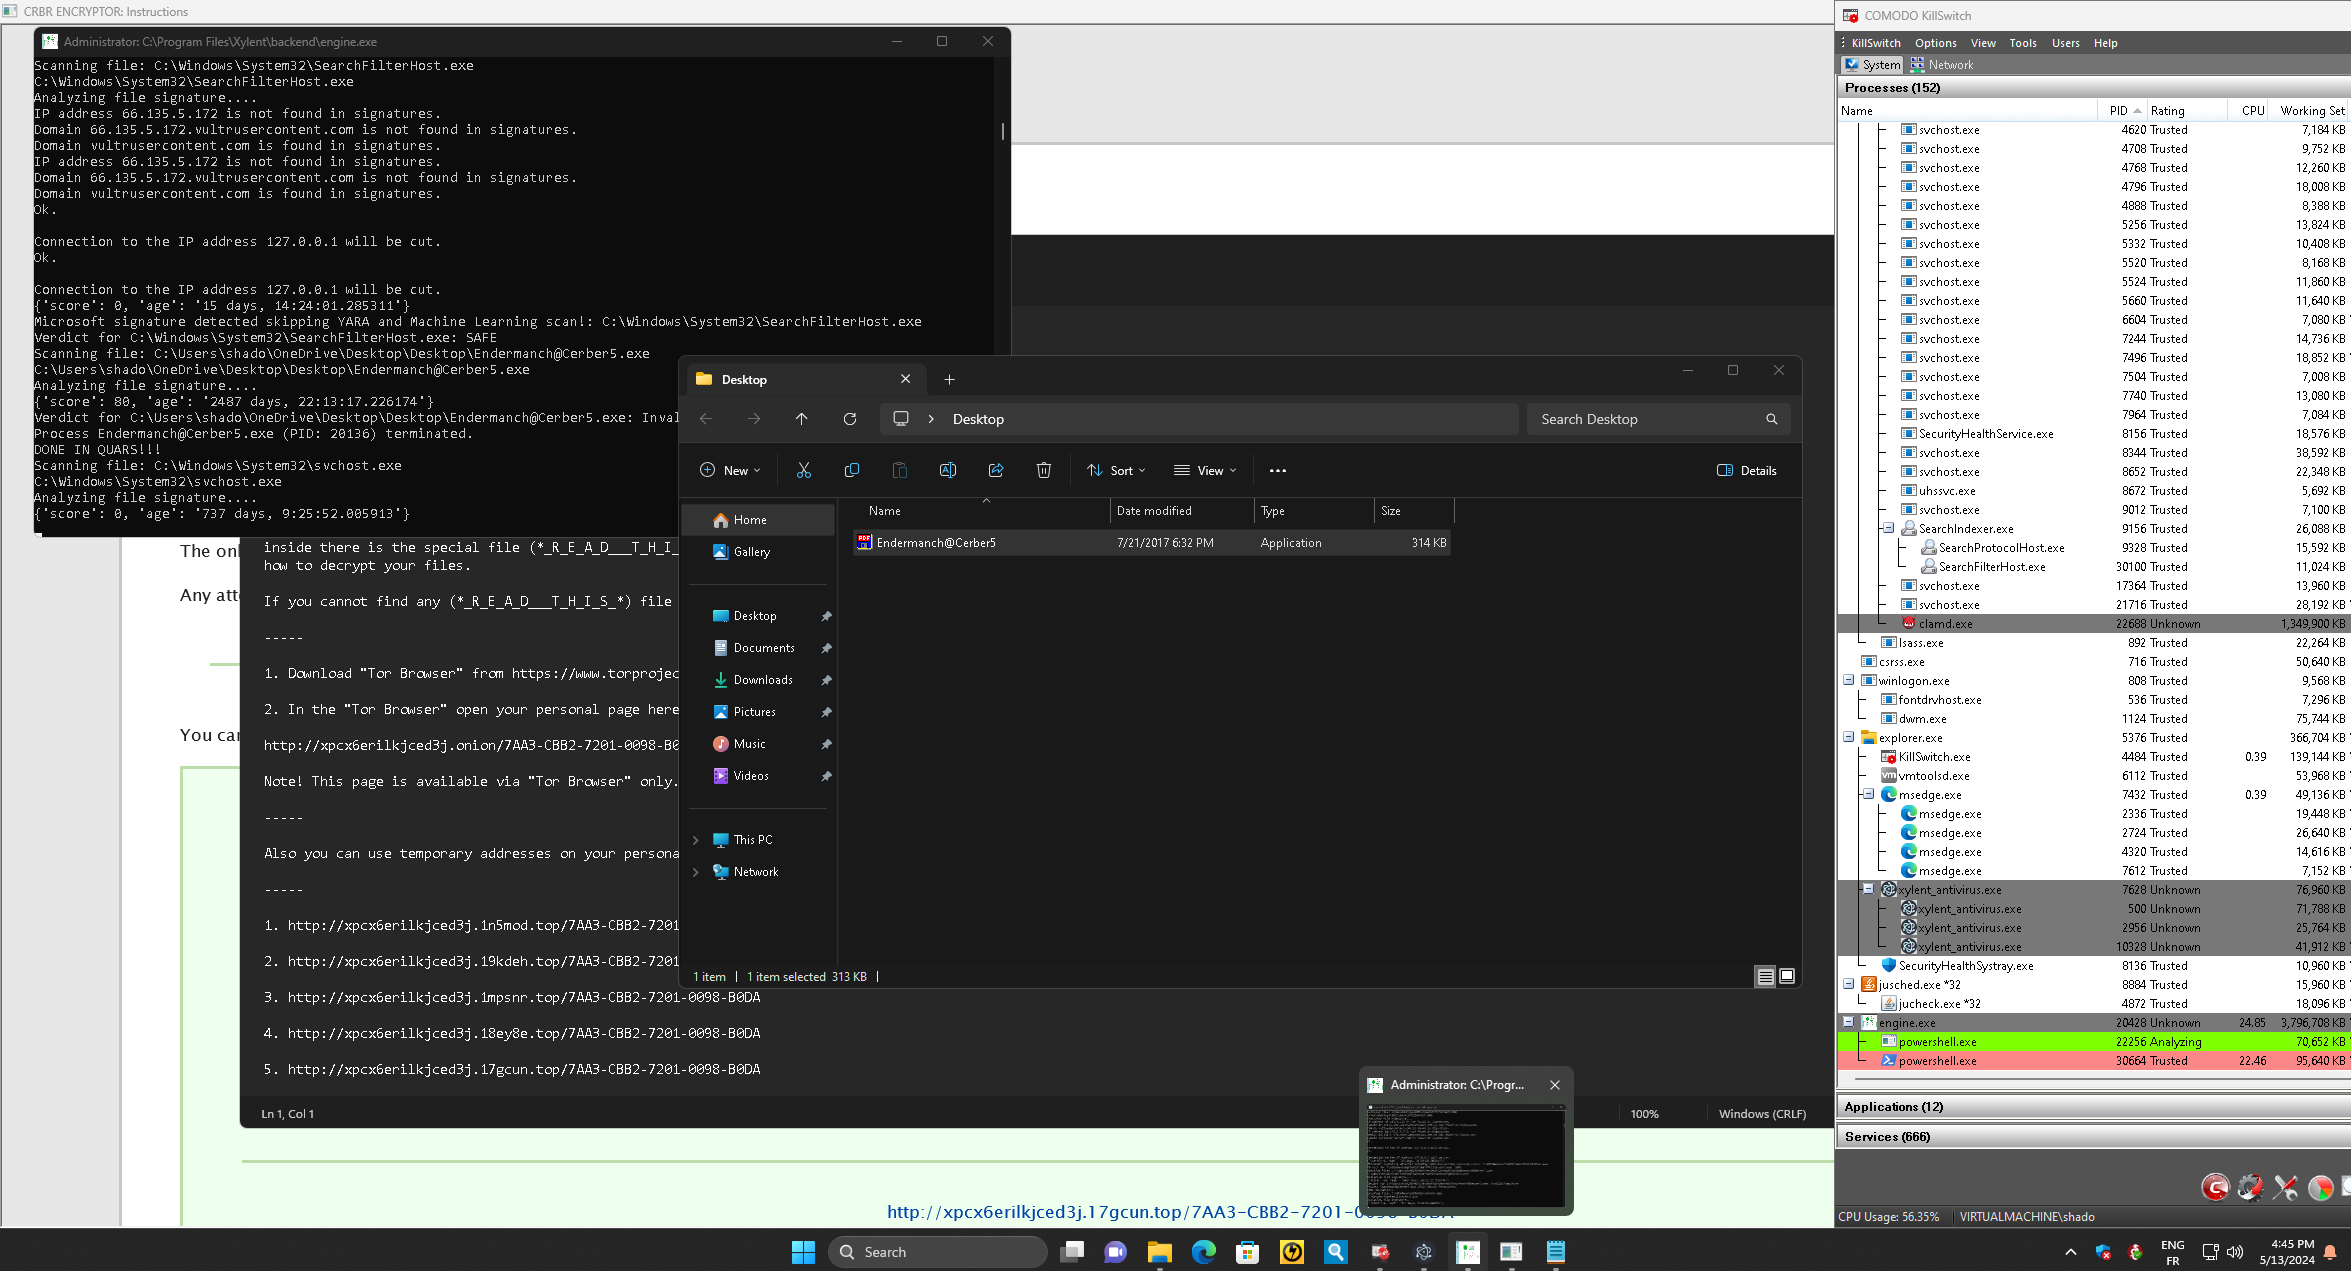Expand the This PC tree node
Viewport: 2351px width, 1271px height.
point(696,840)
